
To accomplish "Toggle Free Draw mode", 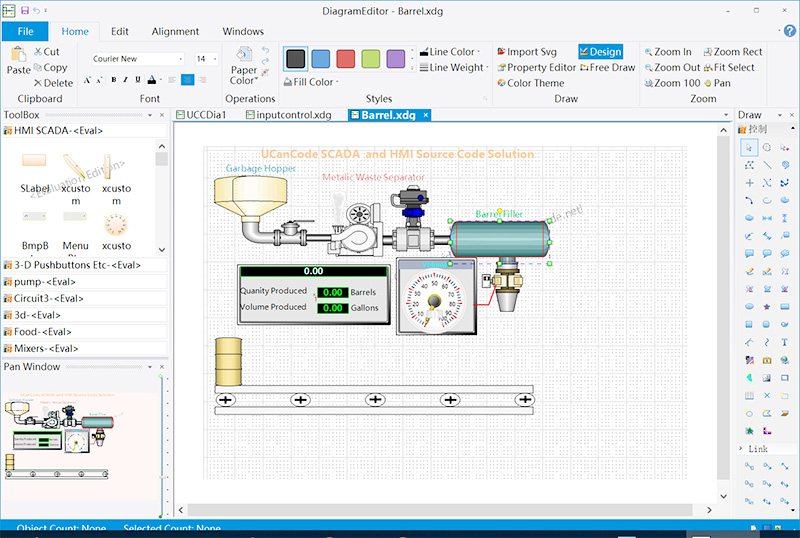I will click(607, 67).
